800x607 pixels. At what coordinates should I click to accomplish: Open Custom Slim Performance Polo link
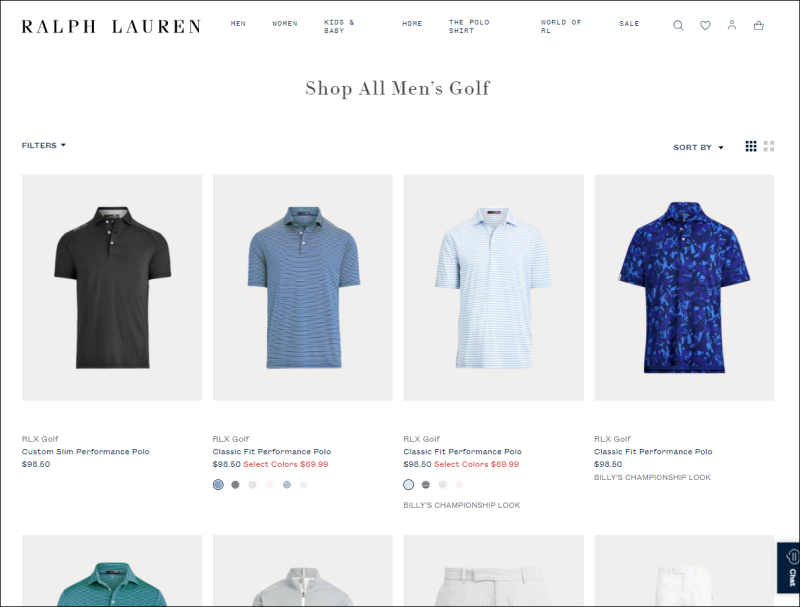click(86, 451)
